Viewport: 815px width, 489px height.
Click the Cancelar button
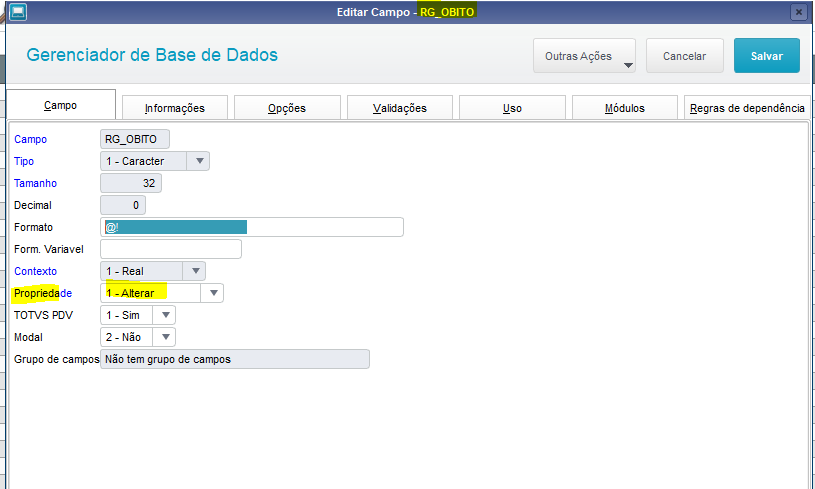pos(685,56)
